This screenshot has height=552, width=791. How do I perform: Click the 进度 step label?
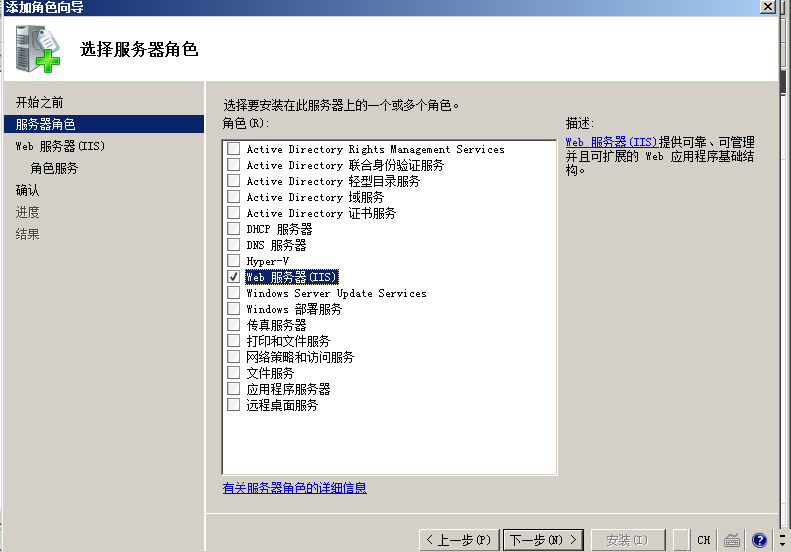click(27, 212)
